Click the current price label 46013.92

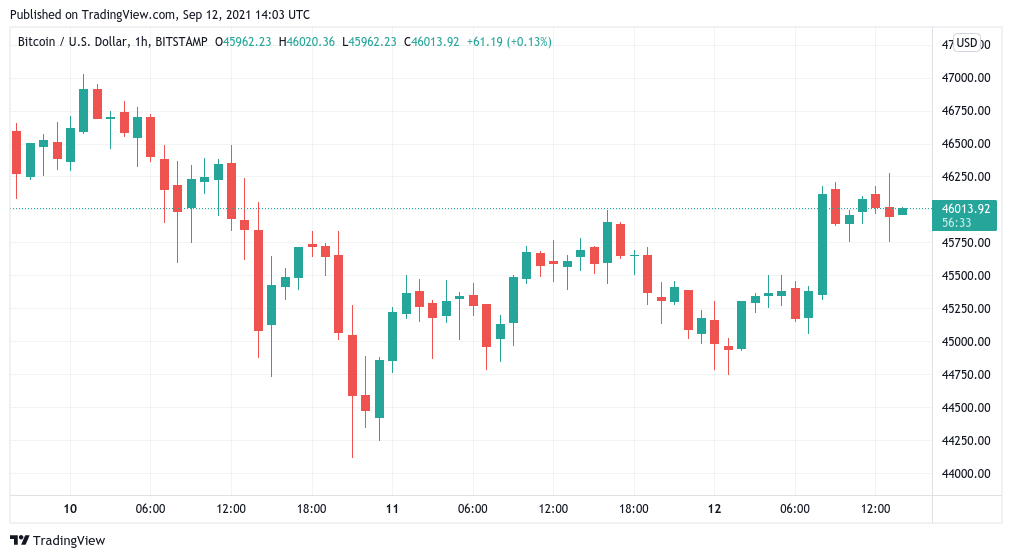point(965,208)
